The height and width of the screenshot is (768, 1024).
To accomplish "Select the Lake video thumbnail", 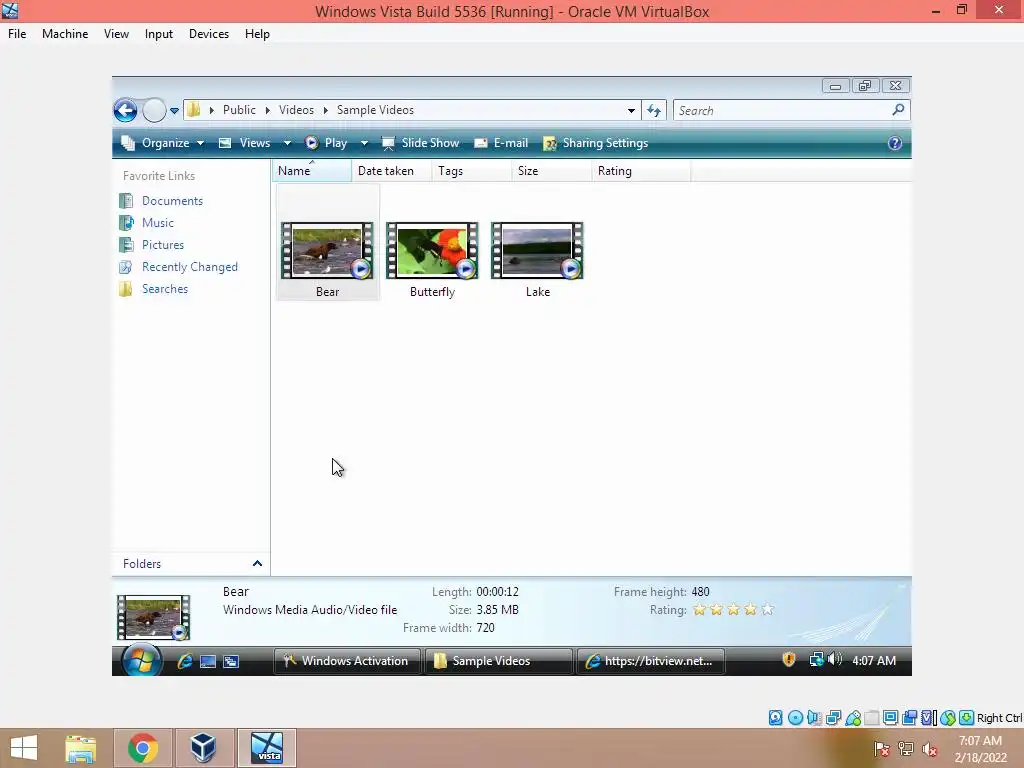I will 537,251.
